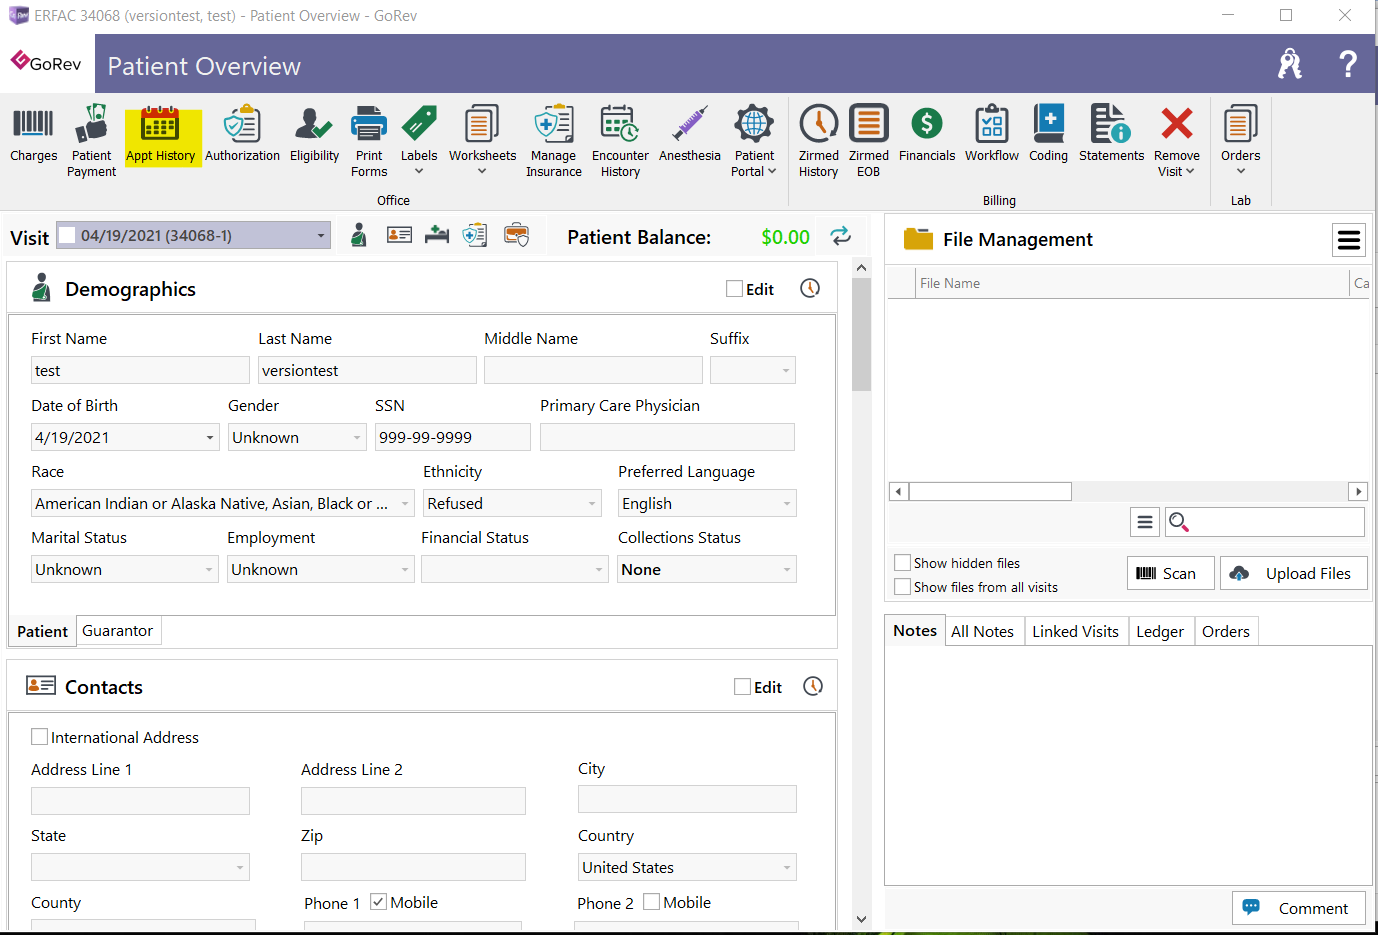Switch to the Guarantor tab
Image resolution: width=1378 pixels, height=935 pixels.
(118, 631)
